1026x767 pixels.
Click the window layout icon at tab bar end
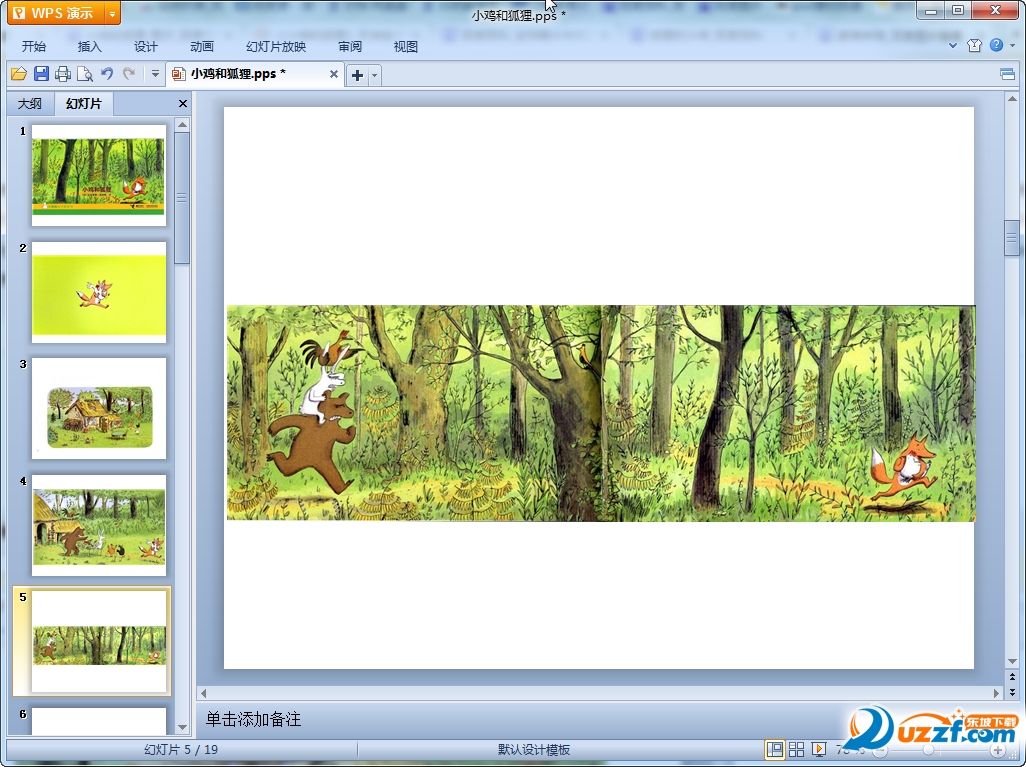(x=1008, y=74)
